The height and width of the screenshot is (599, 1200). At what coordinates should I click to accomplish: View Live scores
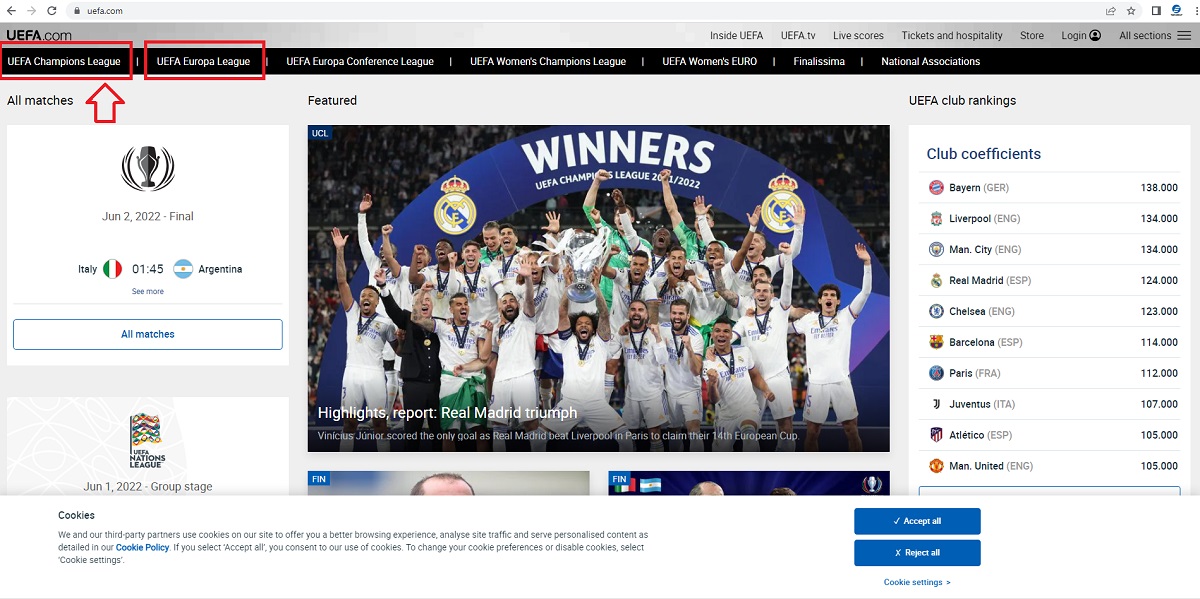858,36
